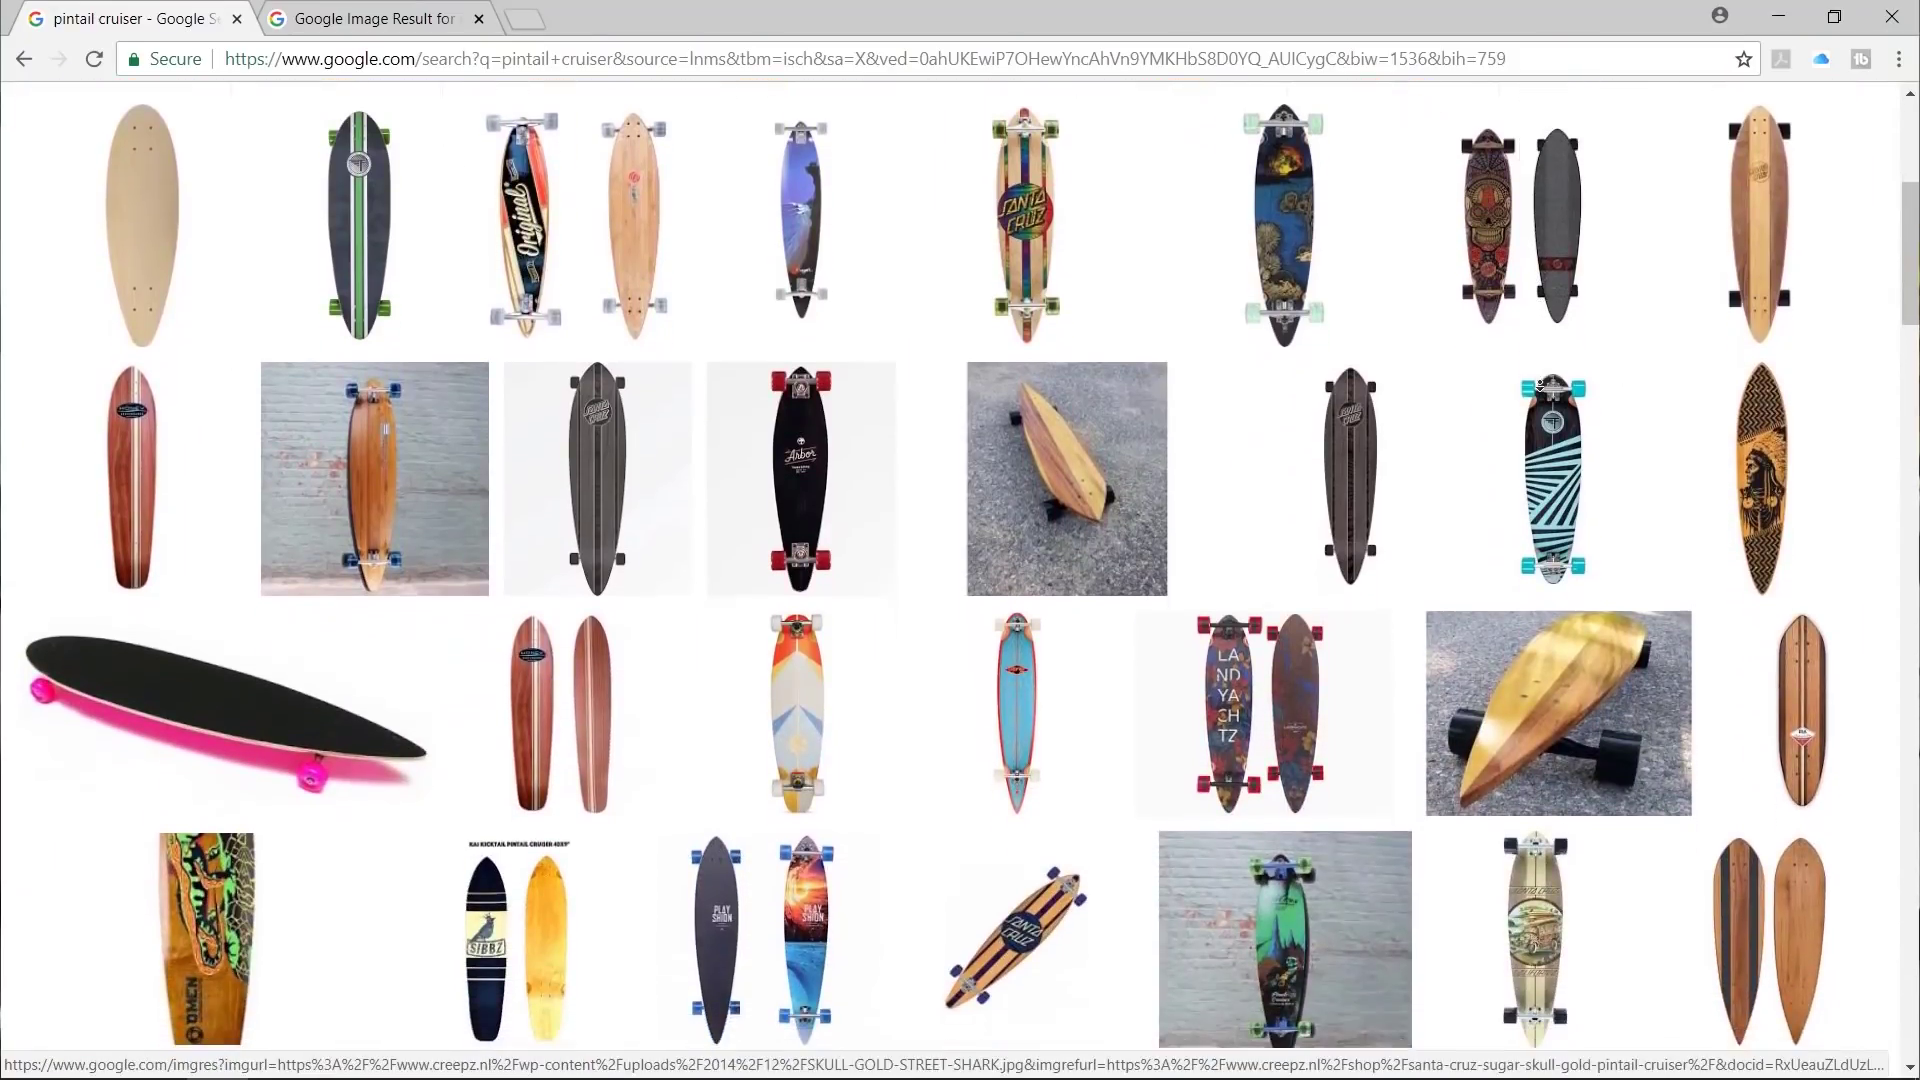Open the Toby extension icon
The width and height of the screenshot is (1920, 1080).
click(x=1862, y=59)
